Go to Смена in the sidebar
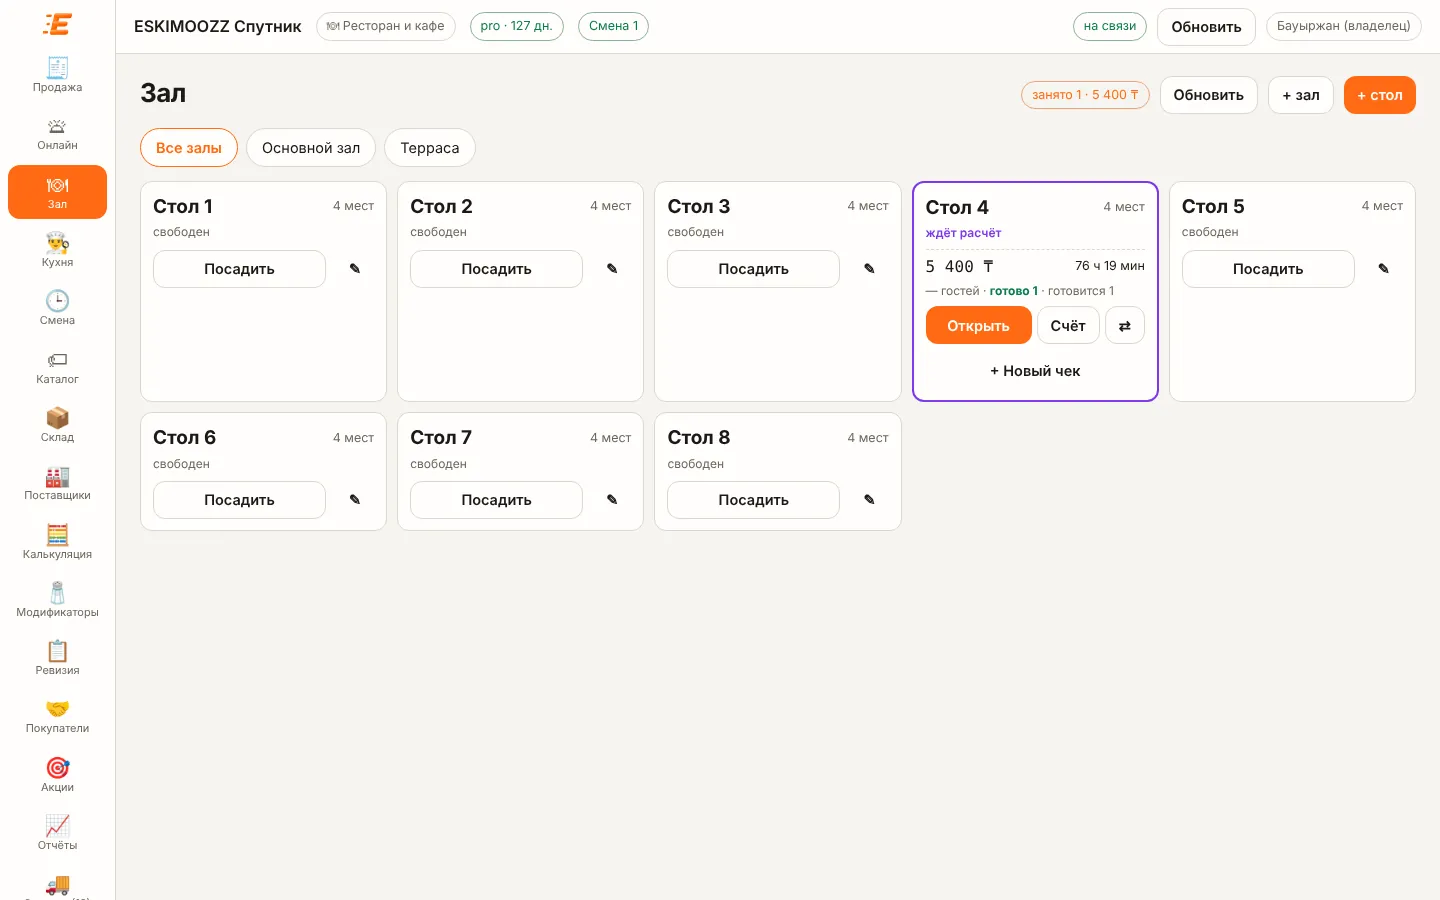The height and width of the screenshot is (900, 1440). [x=57, y=309]
